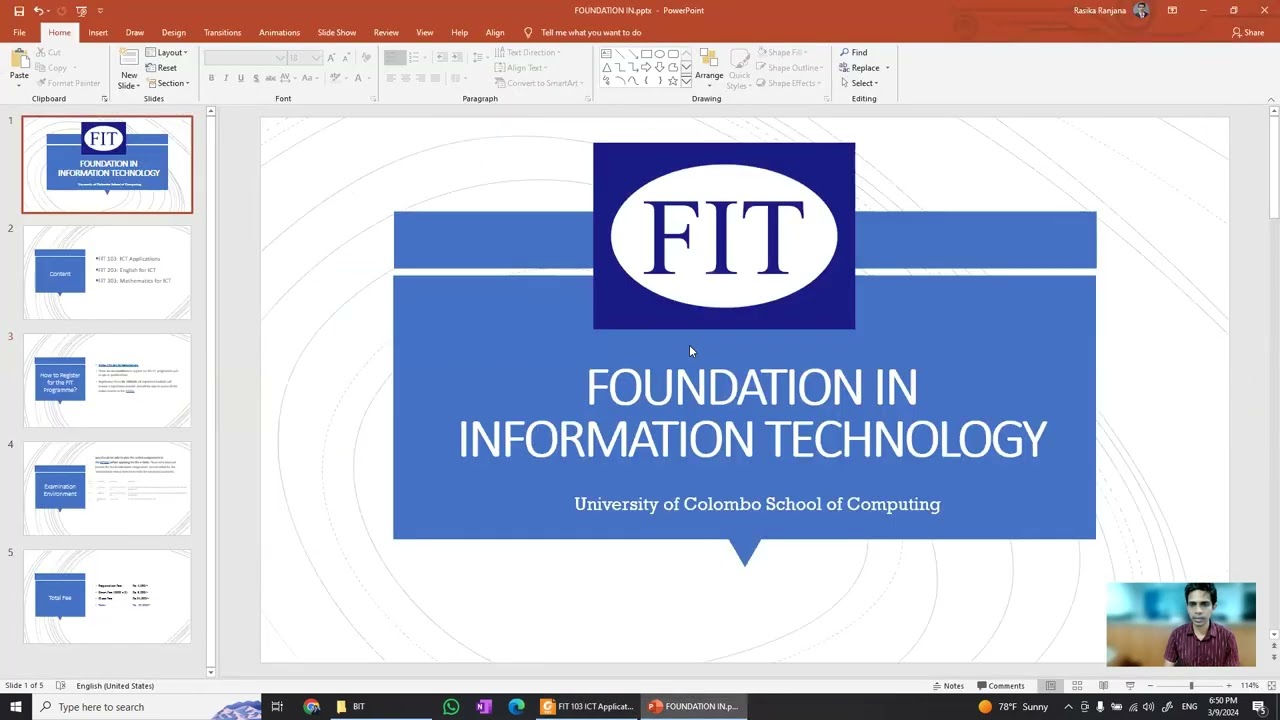Pick the rectangle shape in shapes gallery
Viewport: 1280px width, 720px height.
click(x=646, y=54)
